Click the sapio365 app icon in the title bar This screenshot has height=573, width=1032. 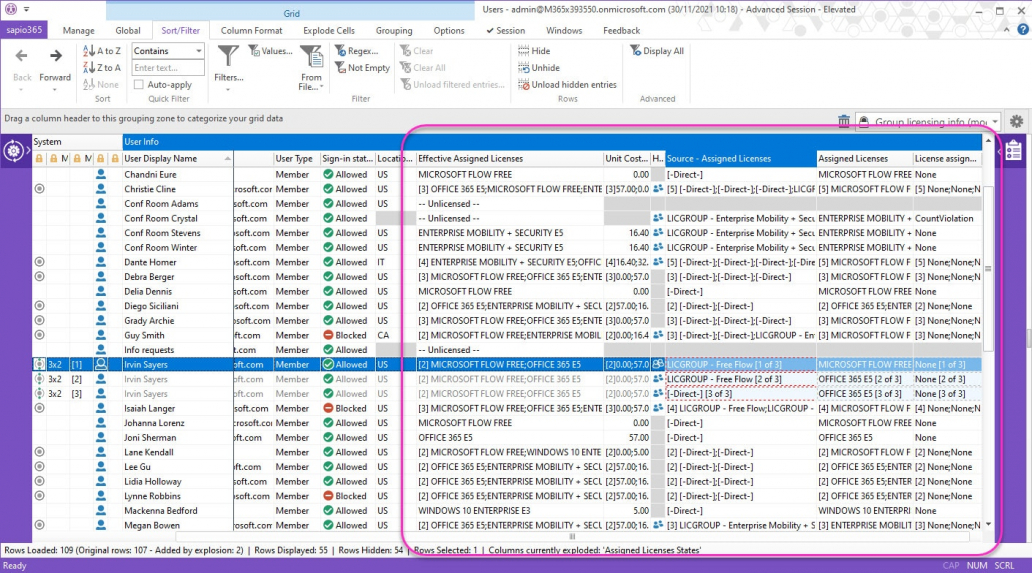[11, 9]
